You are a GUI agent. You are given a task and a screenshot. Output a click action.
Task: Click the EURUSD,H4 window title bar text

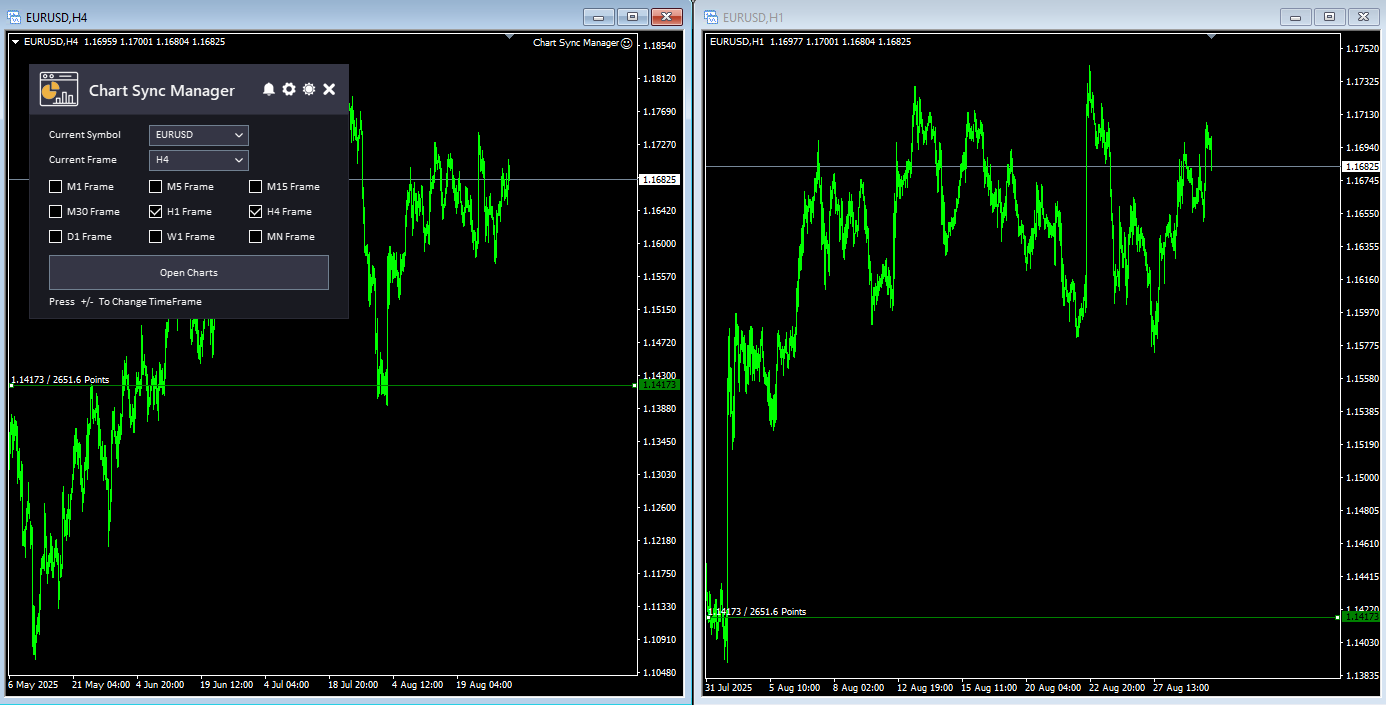pyautogui.click(x=57, y=17)
